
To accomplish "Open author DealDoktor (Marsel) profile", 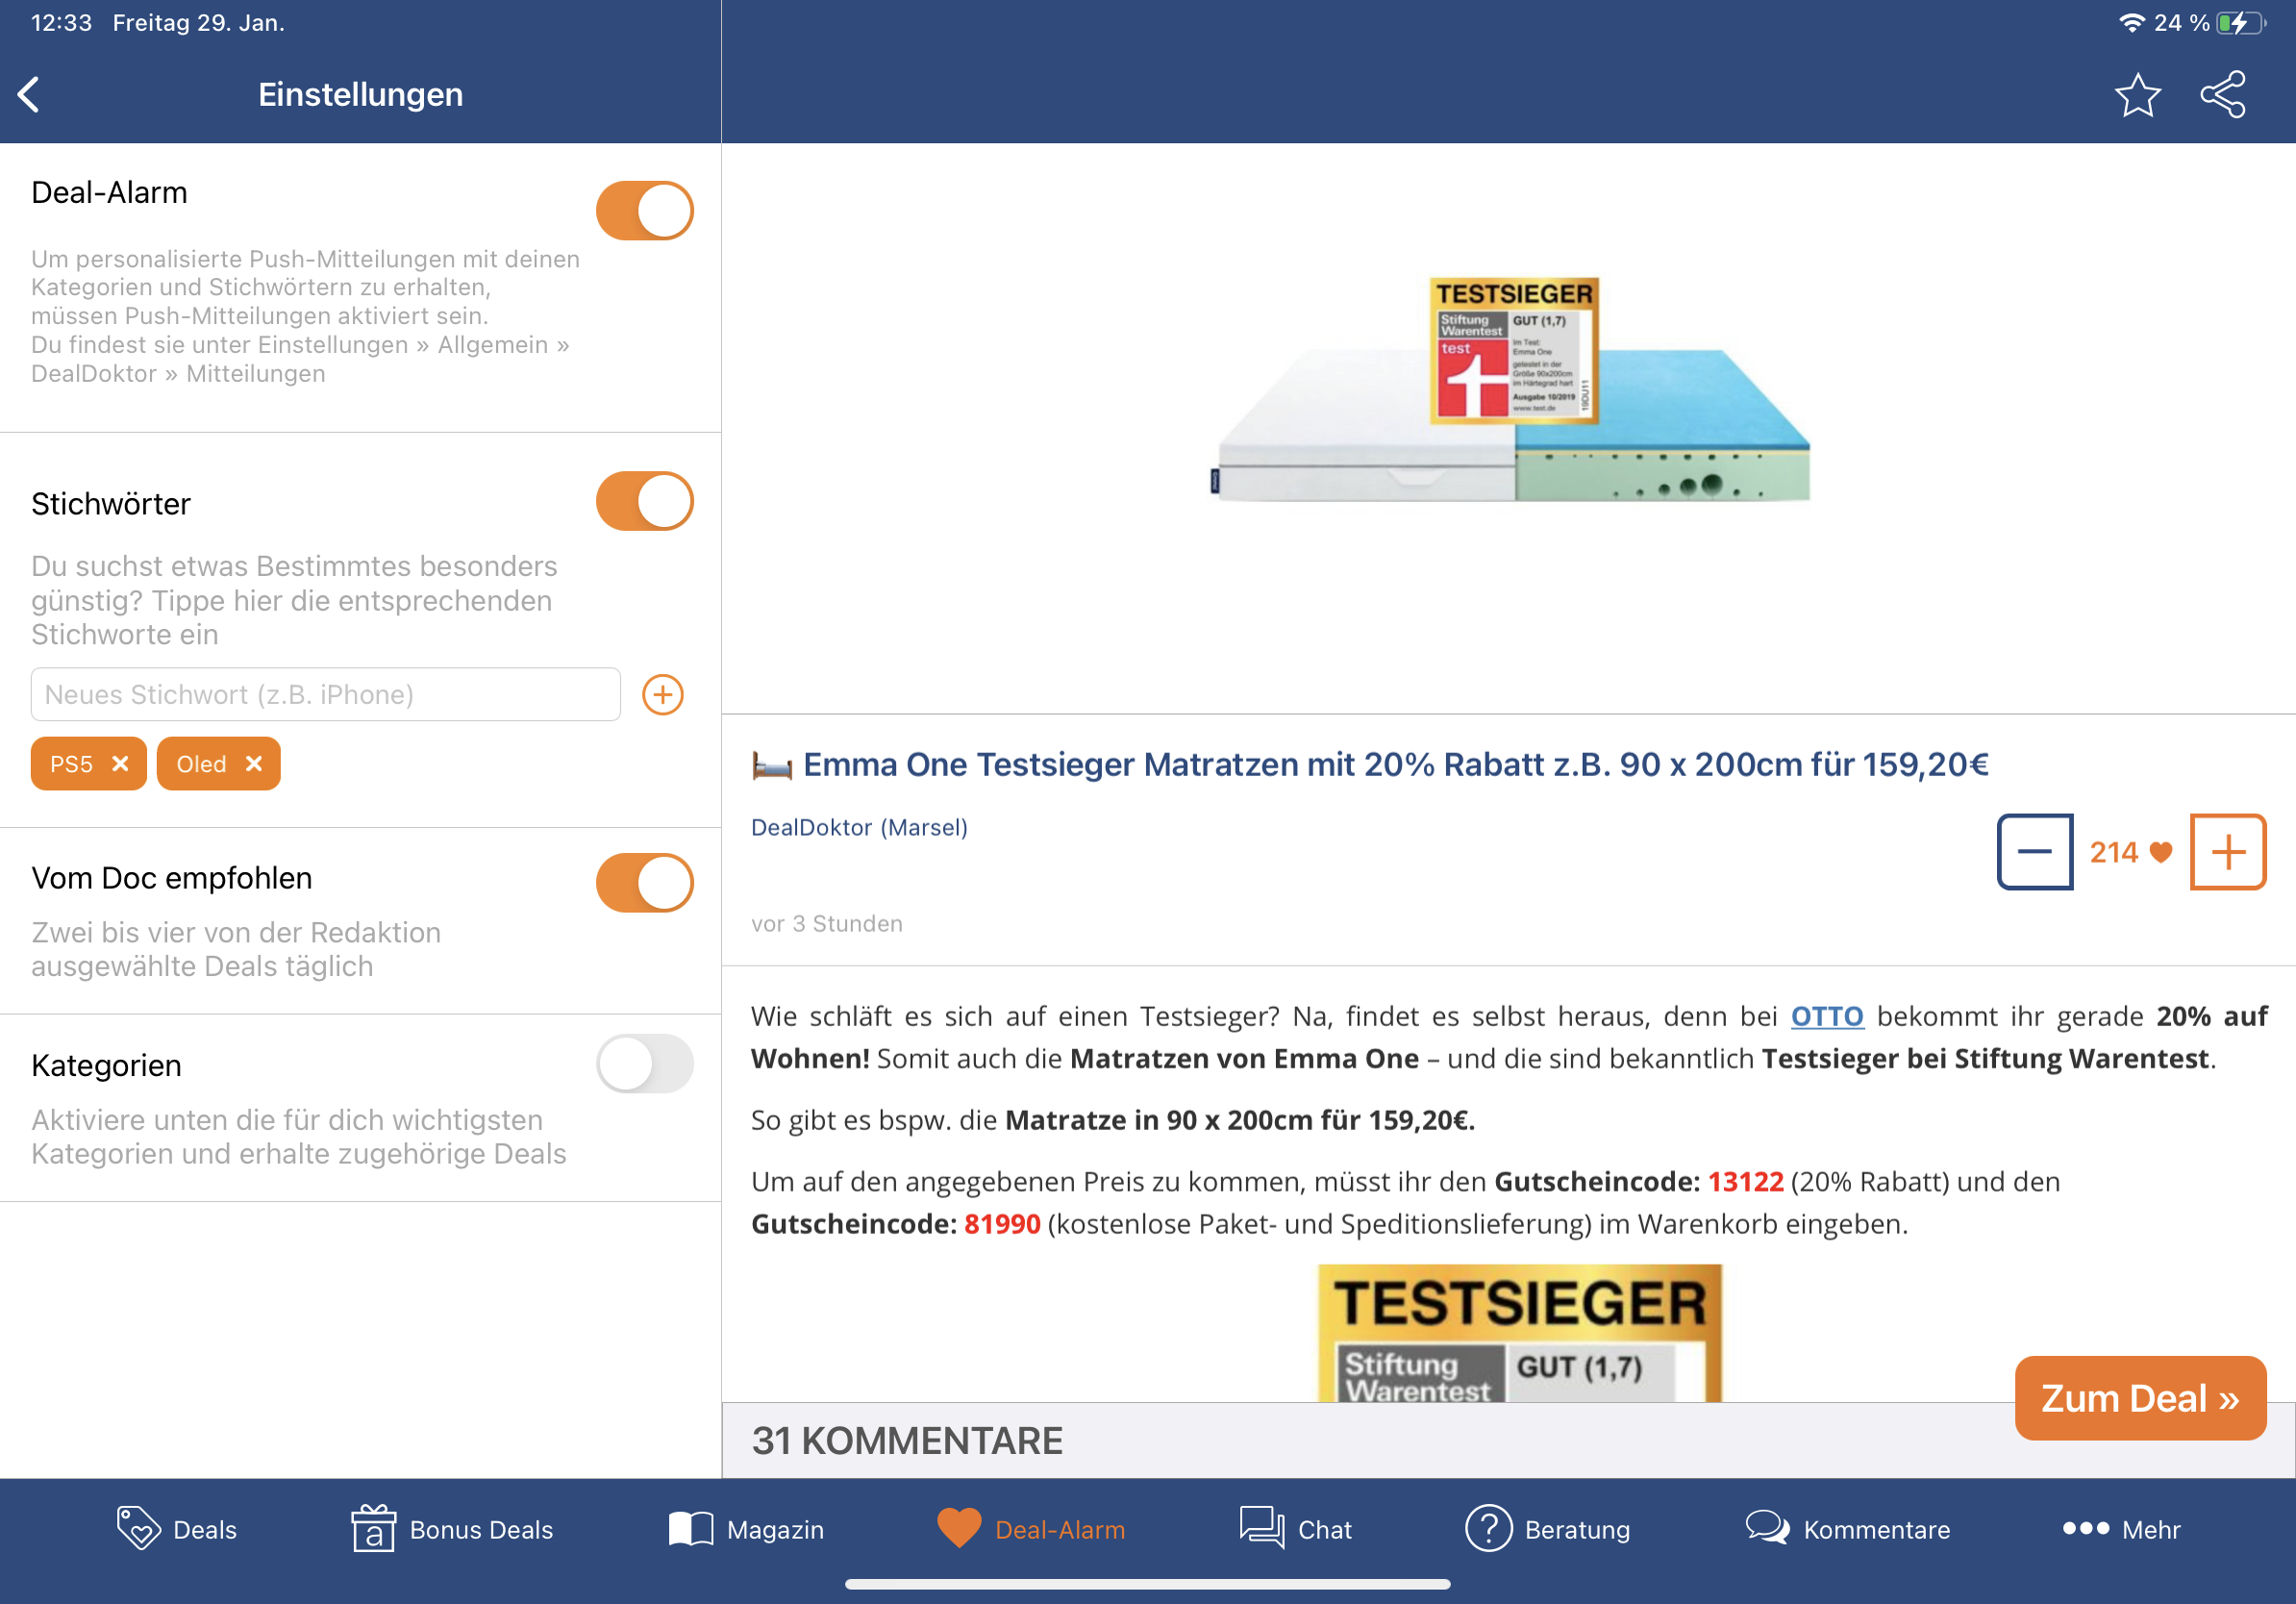I will (x=859, y=827).
